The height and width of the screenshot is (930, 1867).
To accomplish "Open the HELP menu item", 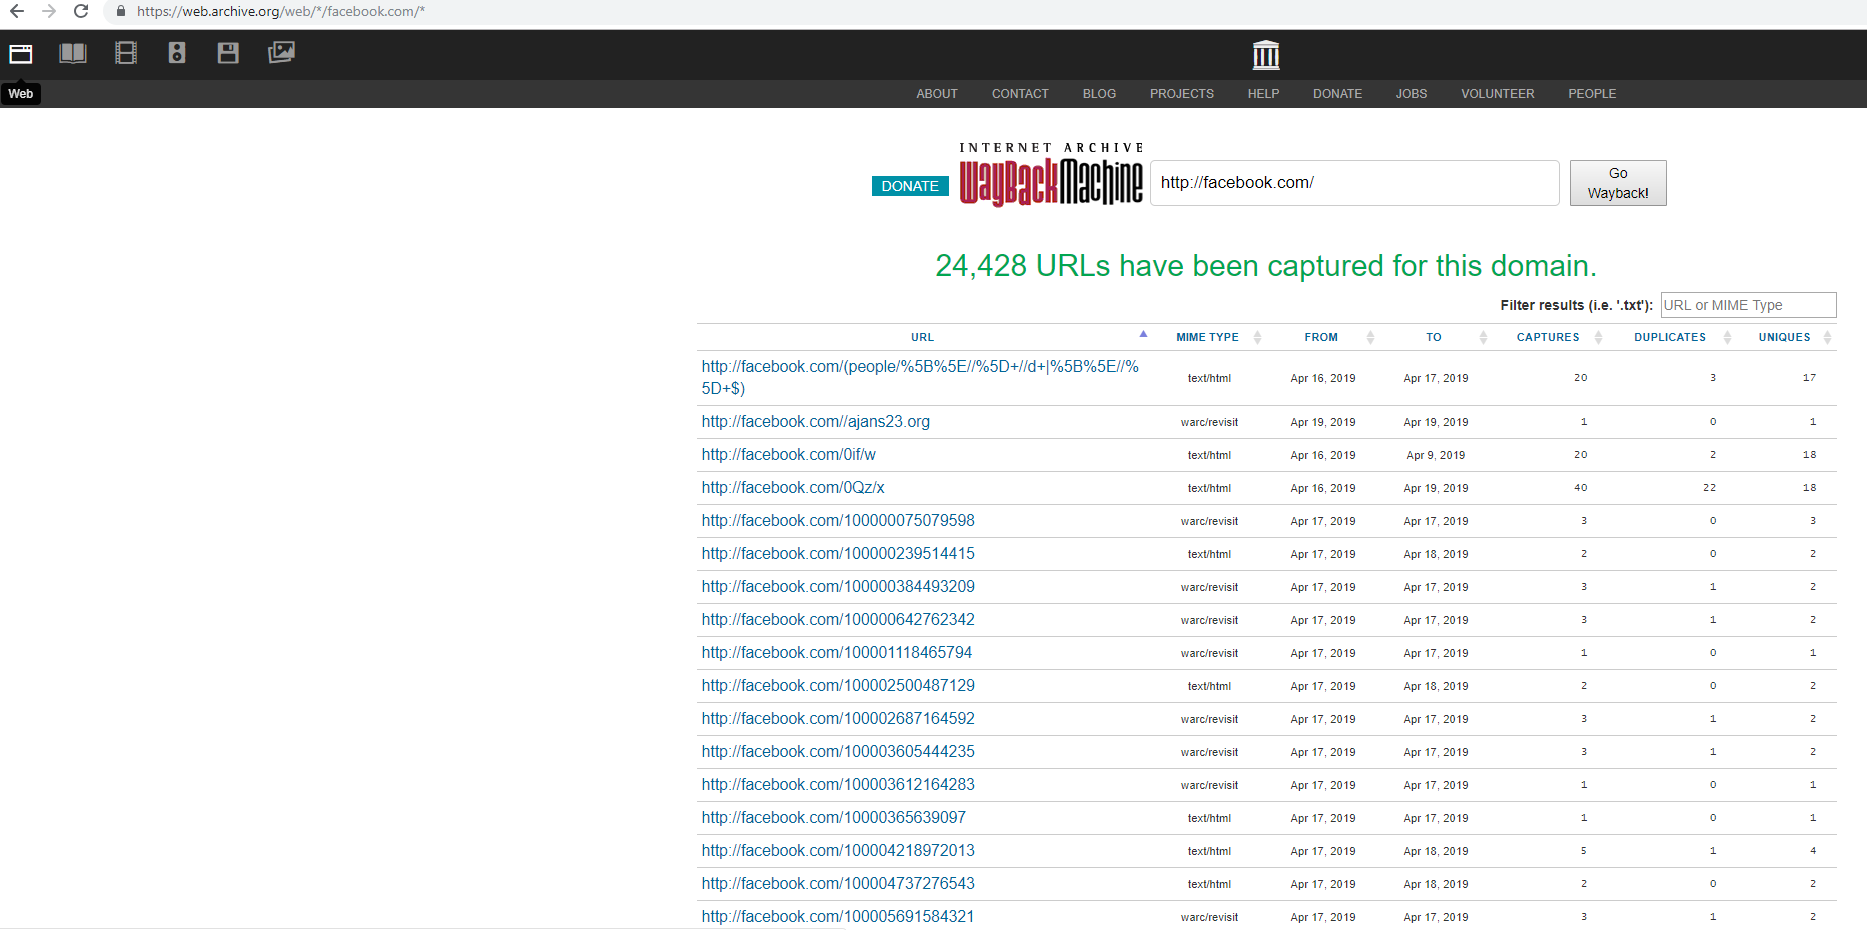I will point(1263,94).
